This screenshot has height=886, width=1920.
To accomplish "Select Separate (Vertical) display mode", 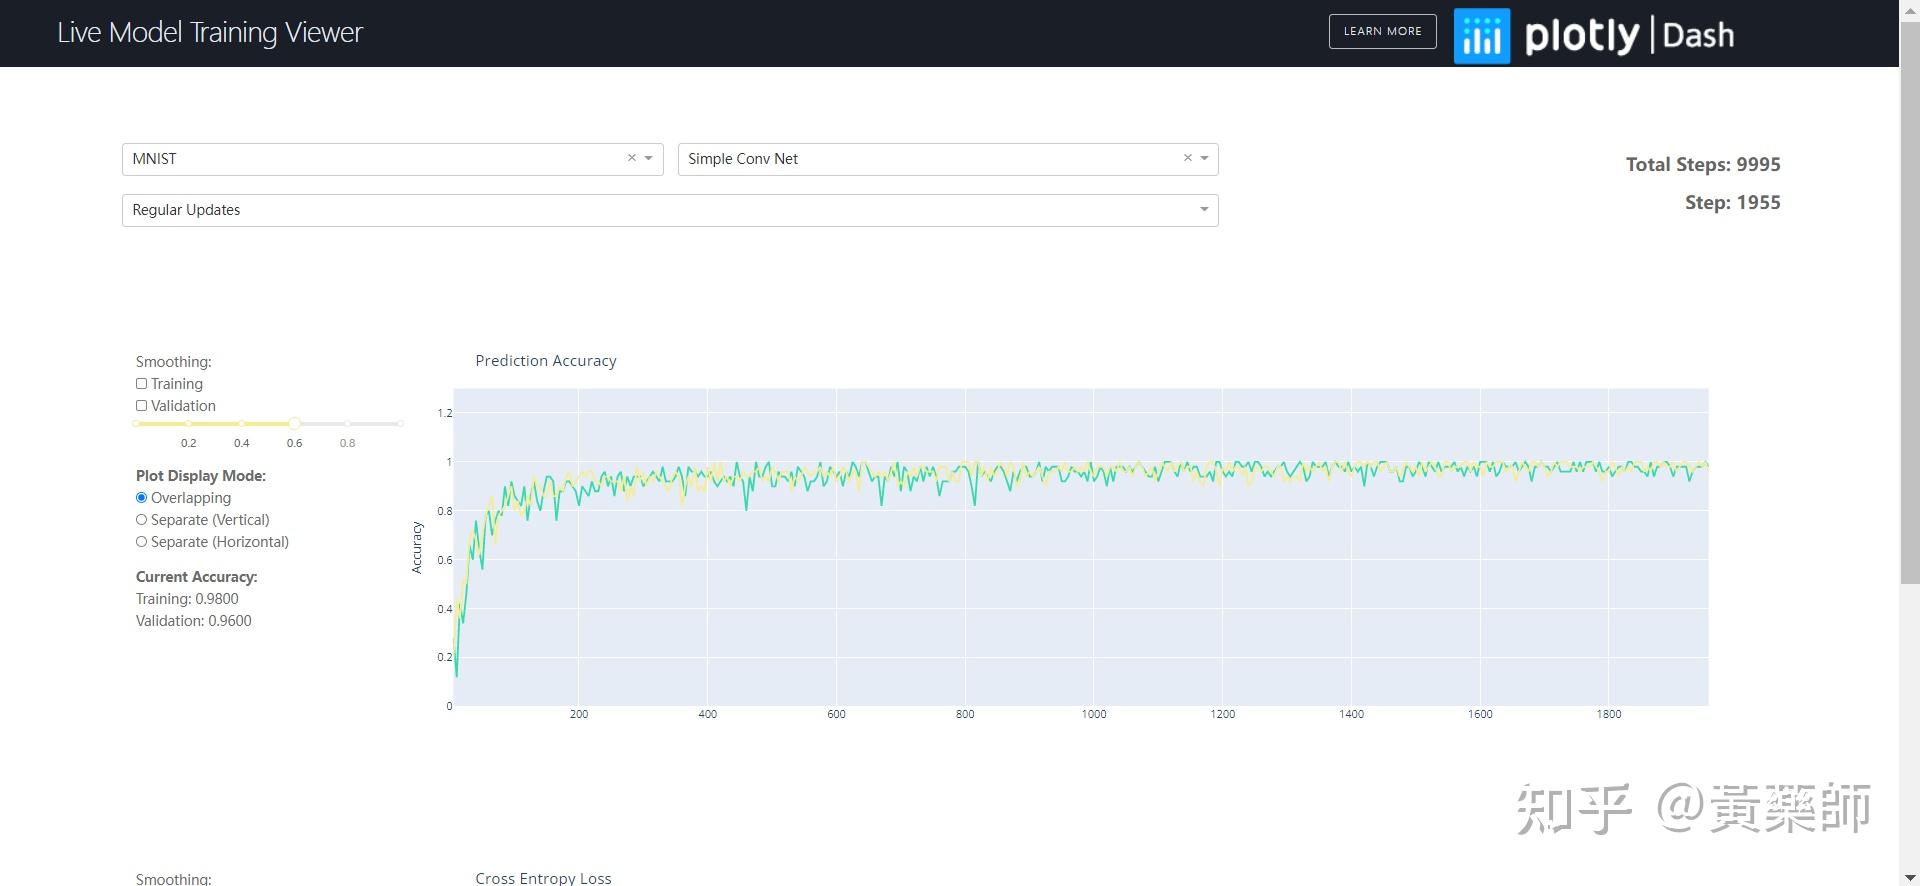I will (141, 520).
